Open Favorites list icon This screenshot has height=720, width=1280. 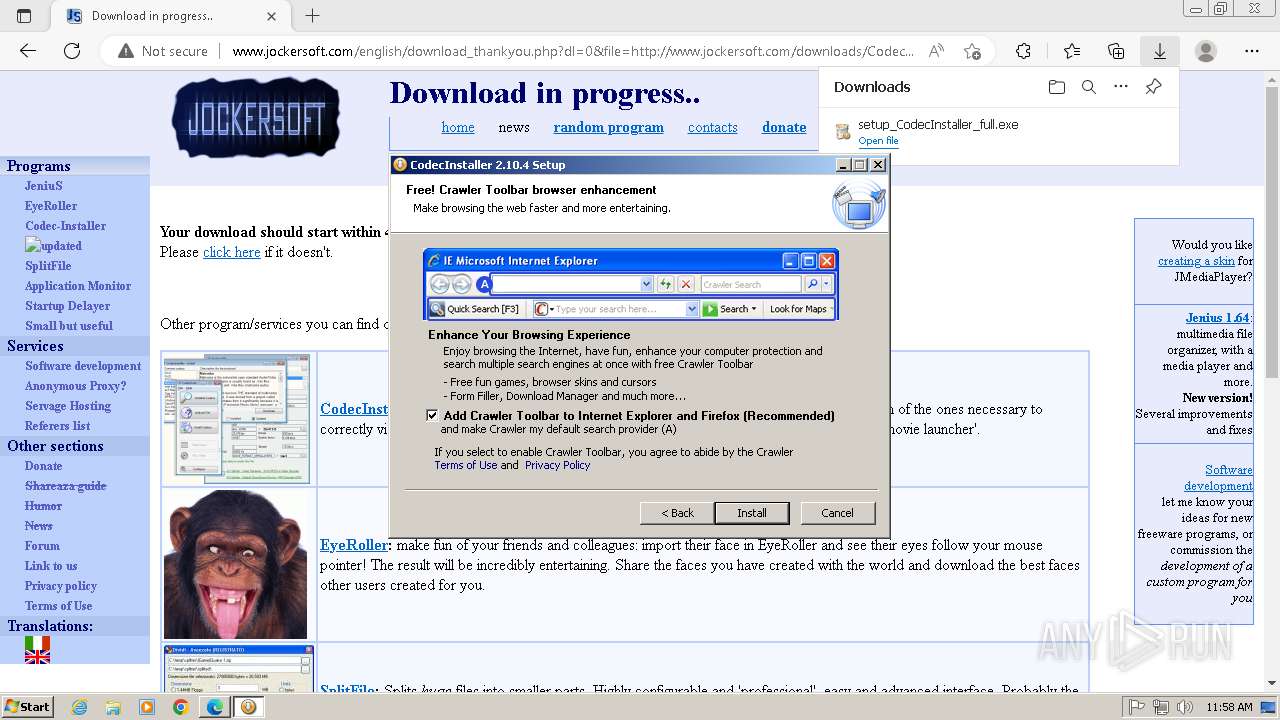click(x=1072, y=51)
